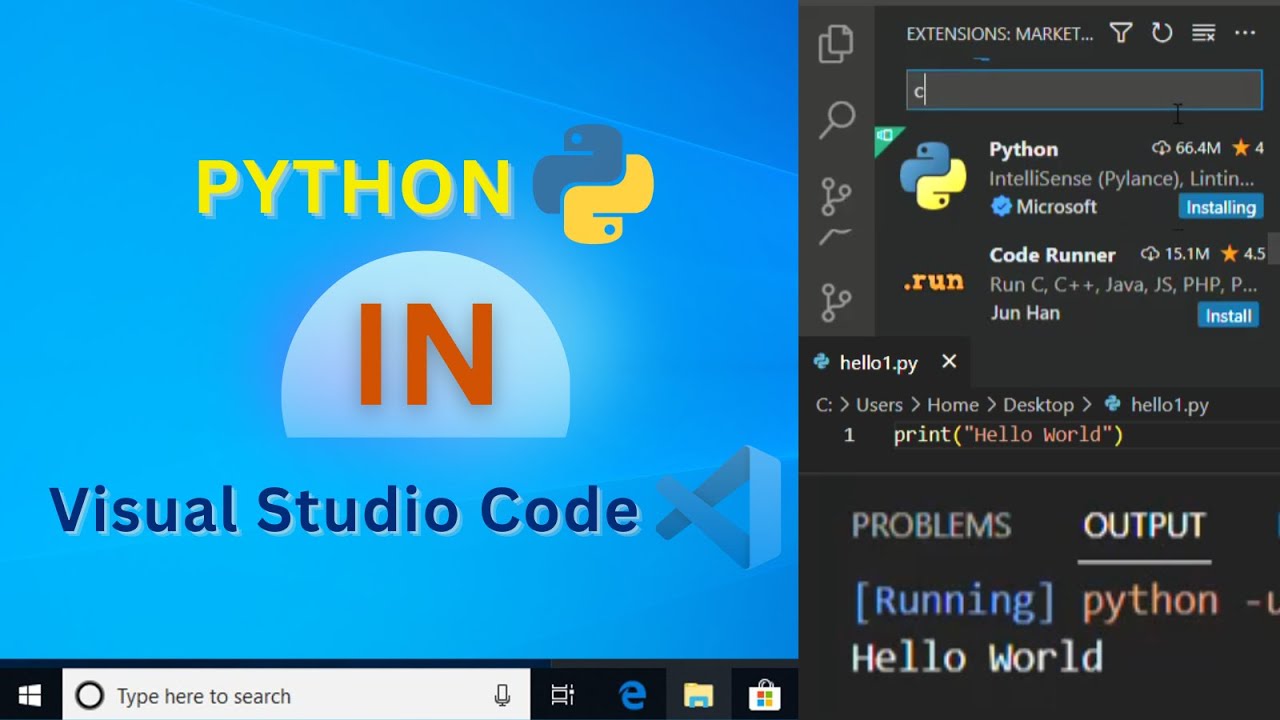
Task: Click the filter extensions funnel icon
Action: point(1121,34)
